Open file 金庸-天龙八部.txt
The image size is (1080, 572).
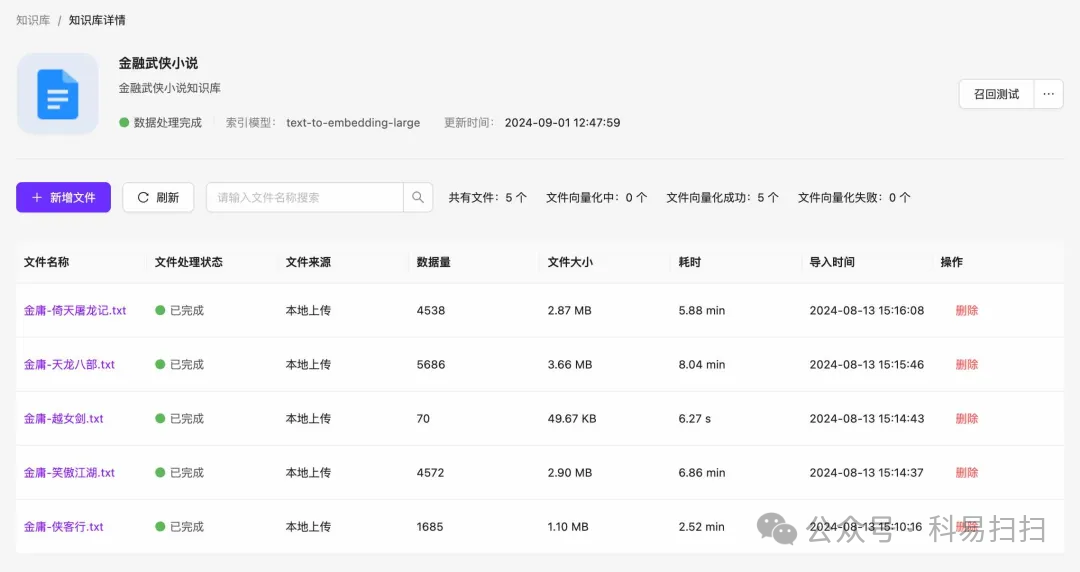(x=69, y=365)
